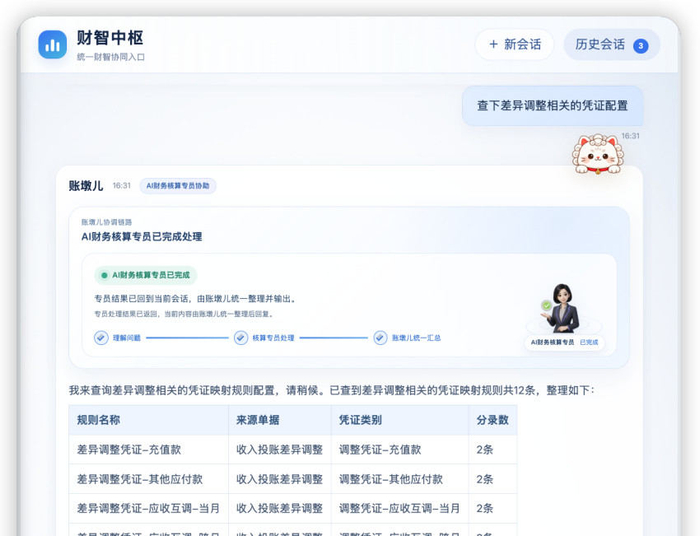Click the 已完成 label under the avatar
Viewport: 700px width, 536px height.
click(x=588, y=342)
